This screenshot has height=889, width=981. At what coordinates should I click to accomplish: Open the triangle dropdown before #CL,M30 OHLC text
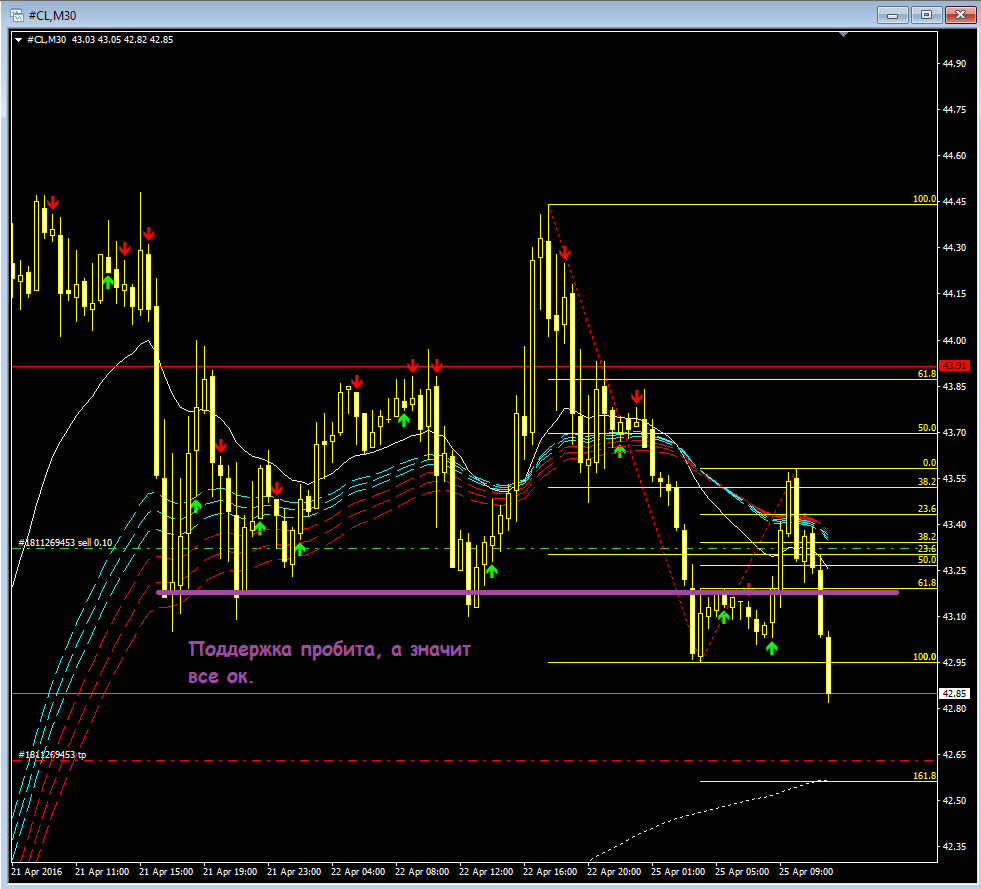coord(19,40)
